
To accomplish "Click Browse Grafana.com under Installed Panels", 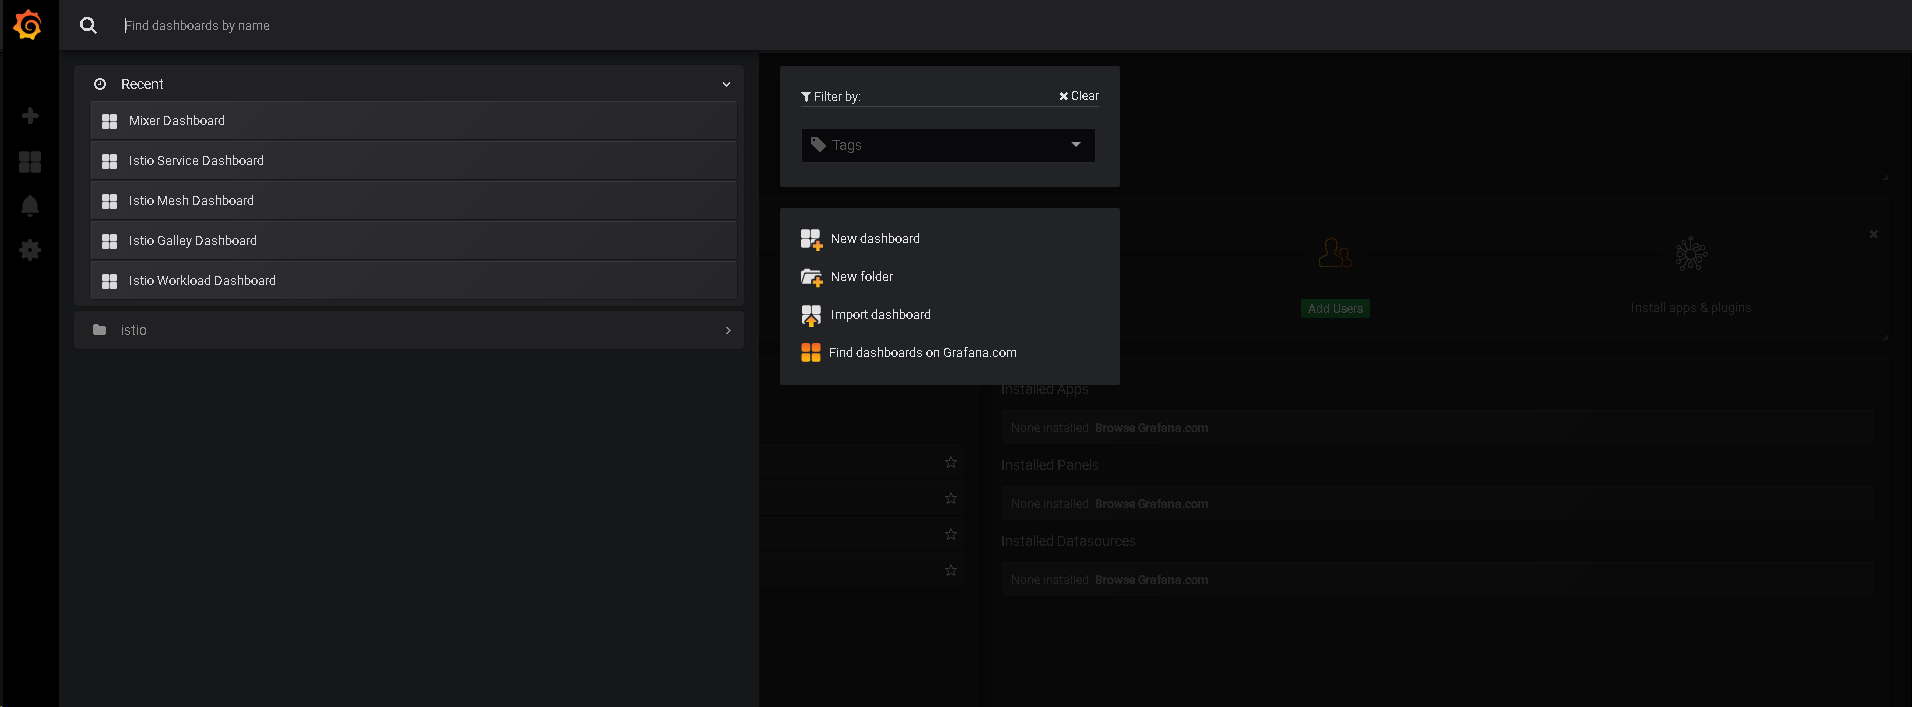I will pyautogui.click(x=1151, y=504).
